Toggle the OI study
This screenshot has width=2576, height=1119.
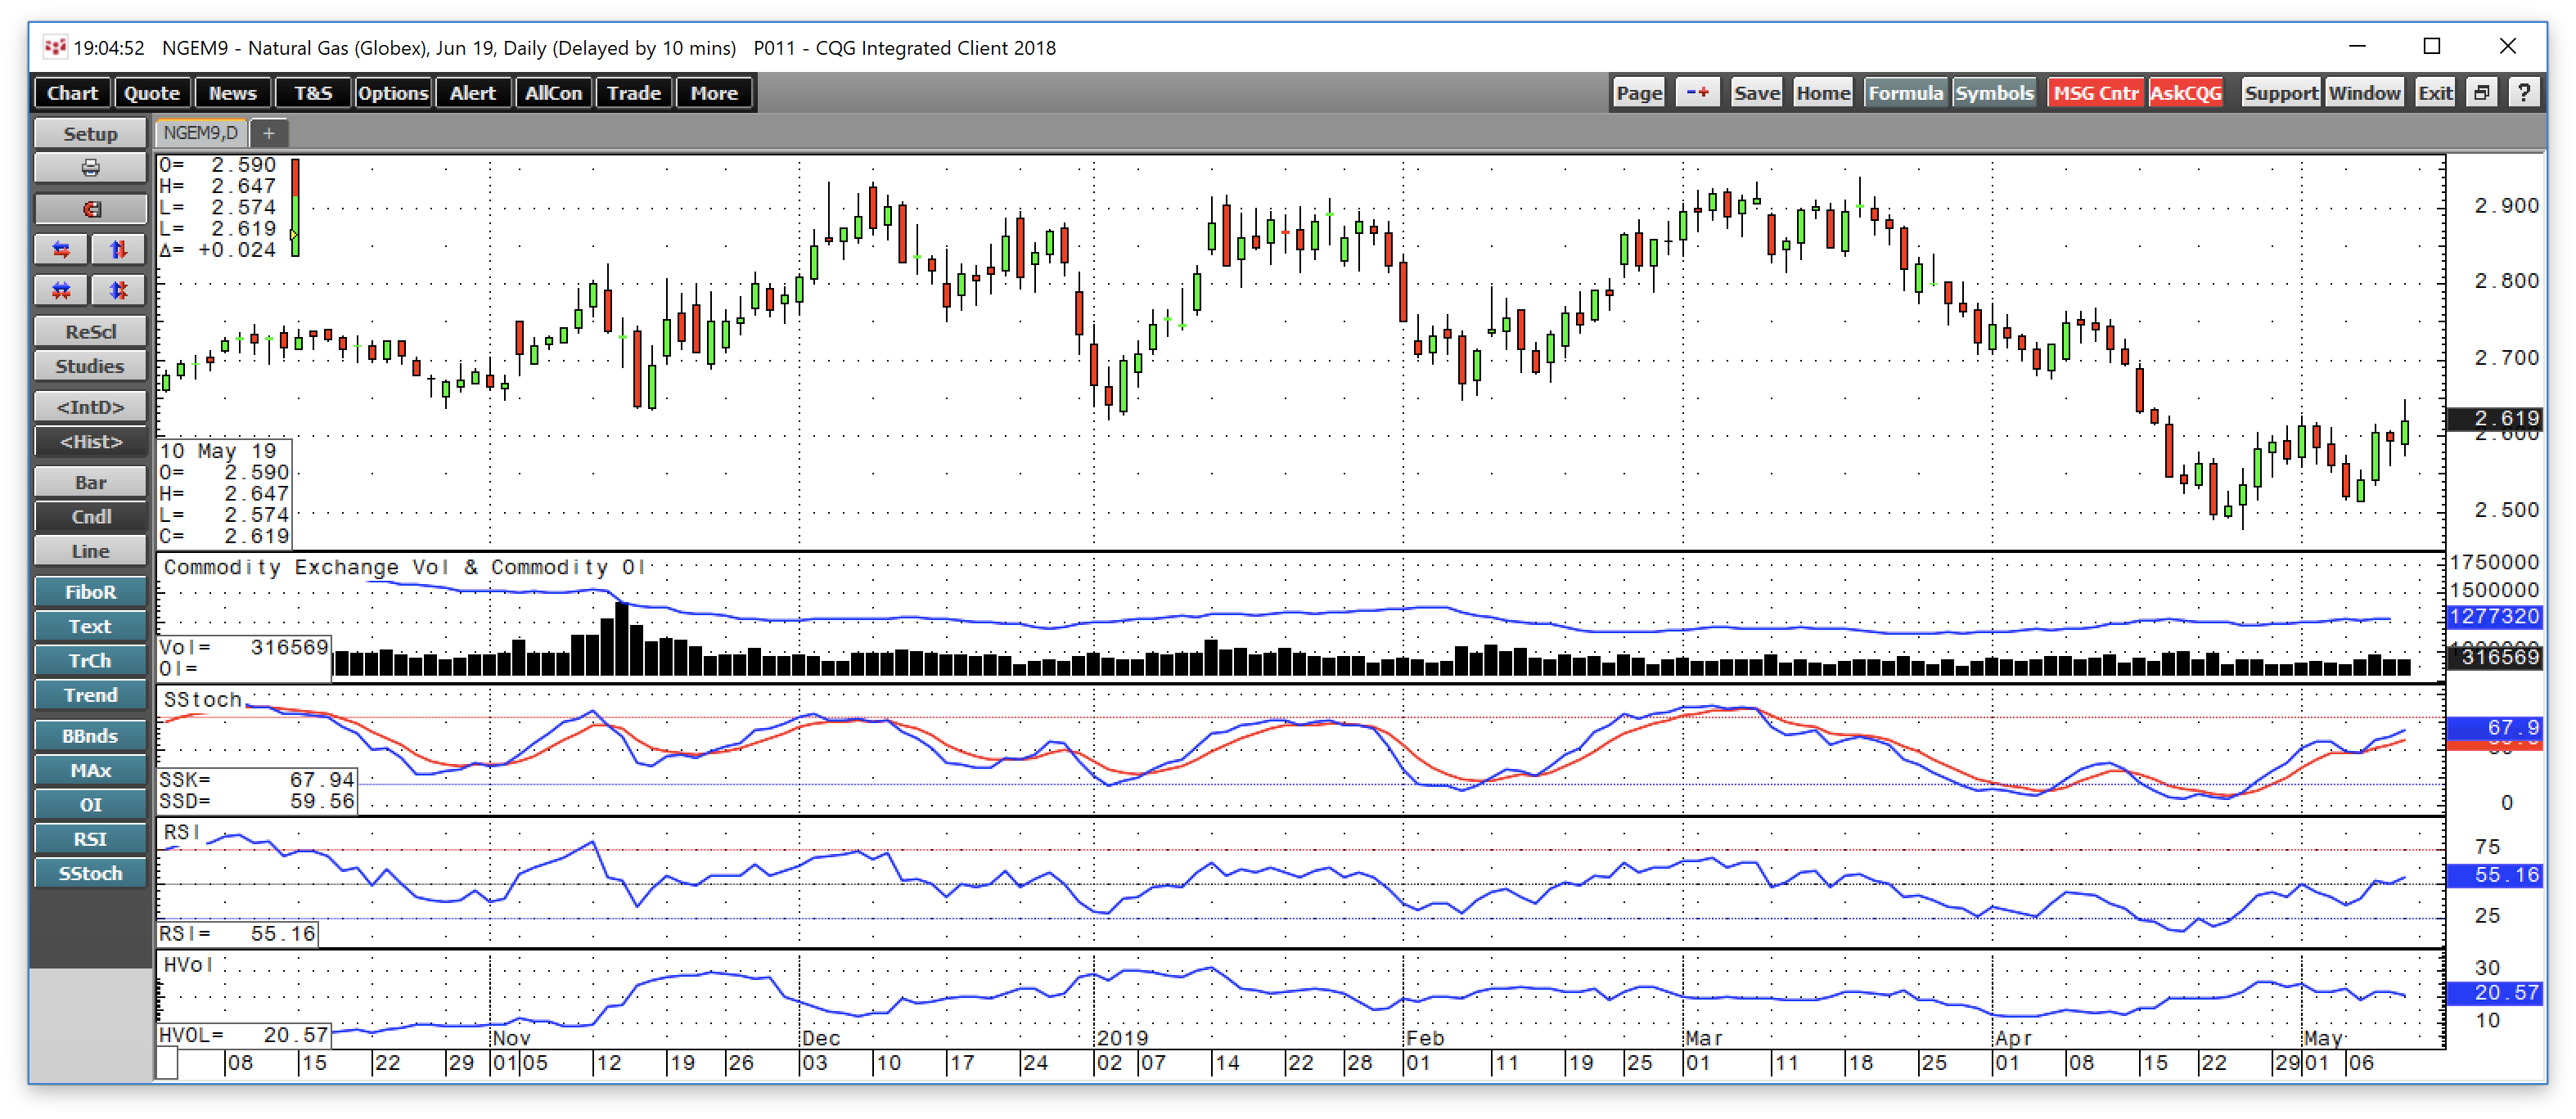coord(90,805)
